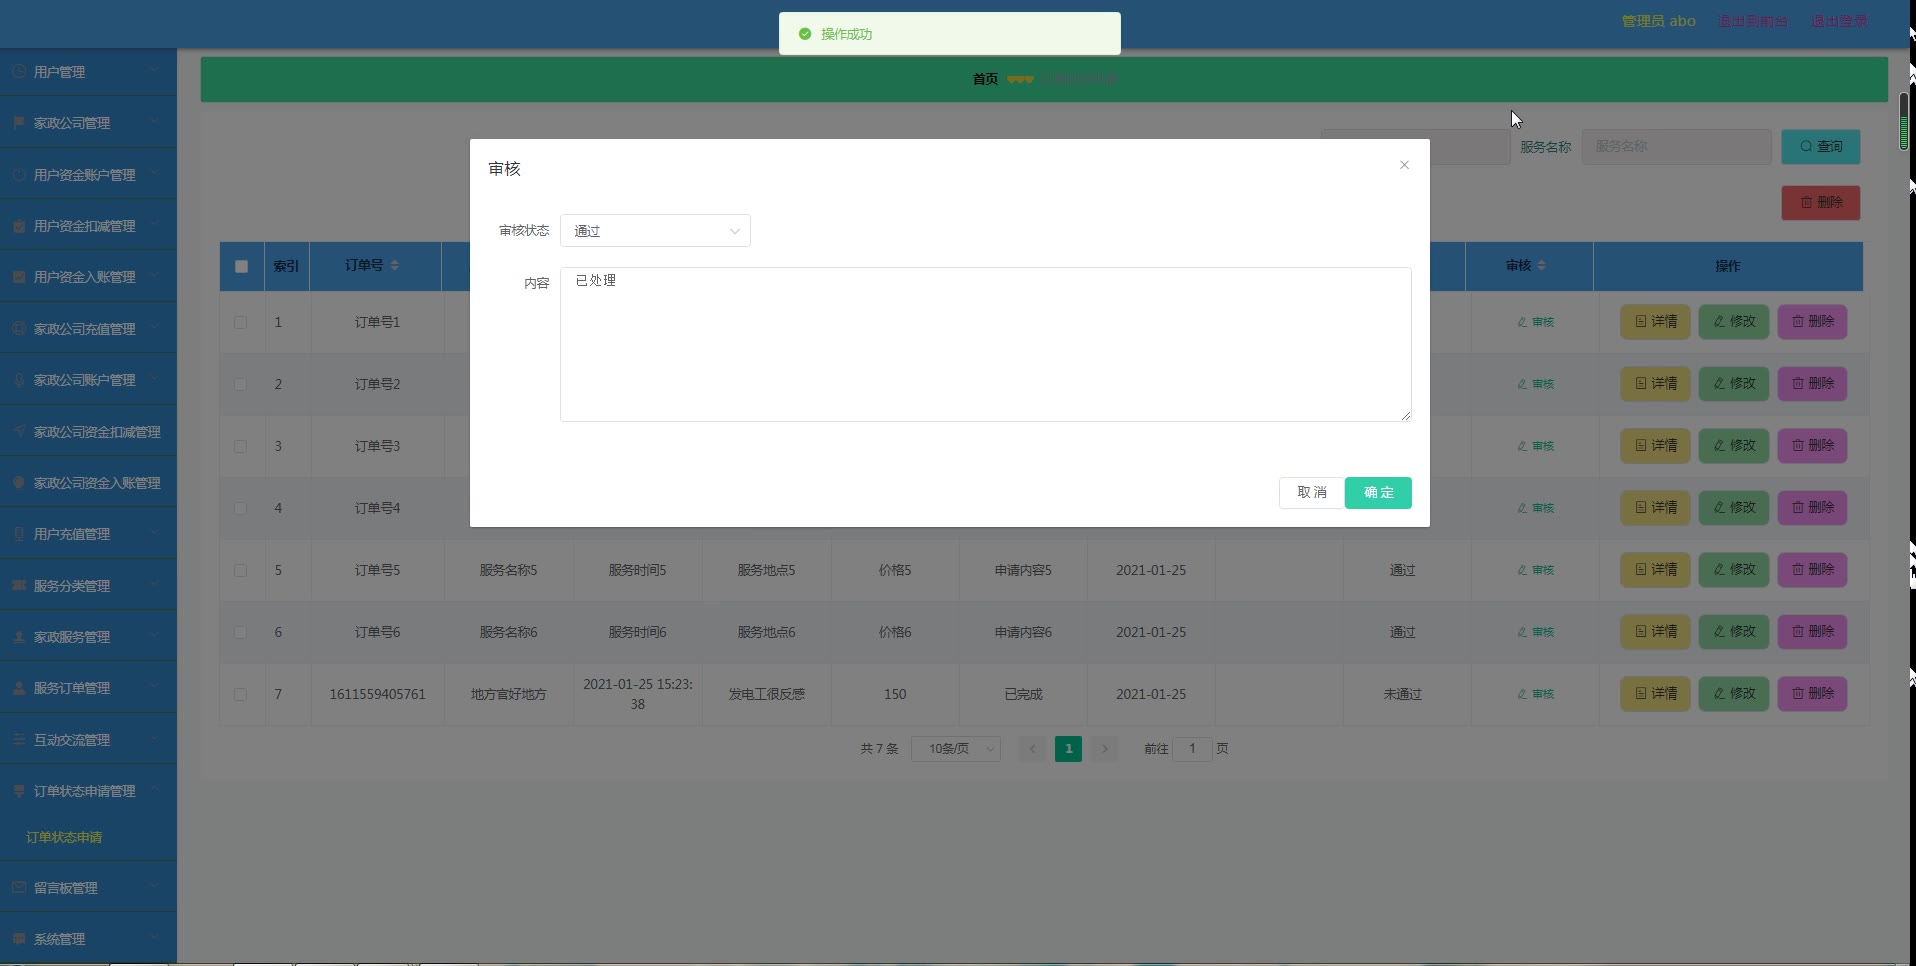Click 审核 link in row 订单号4
This screenshot has width=1916, height=966.
pos(1536,508)
